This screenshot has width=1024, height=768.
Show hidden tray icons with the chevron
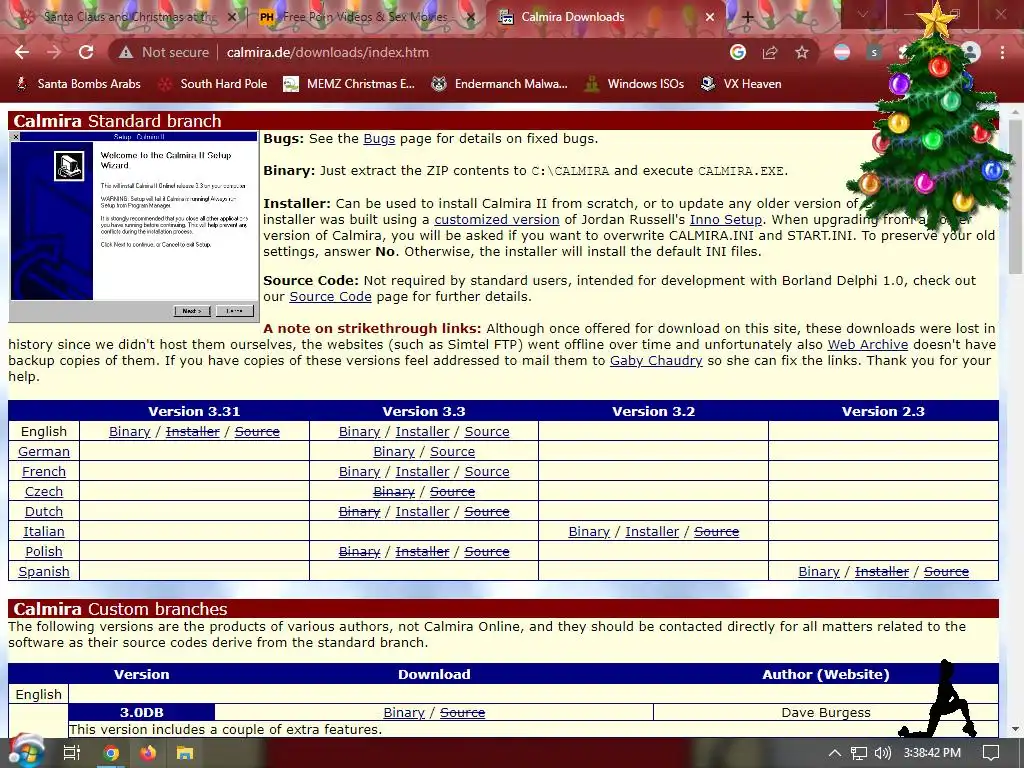[x=835, y=753]
